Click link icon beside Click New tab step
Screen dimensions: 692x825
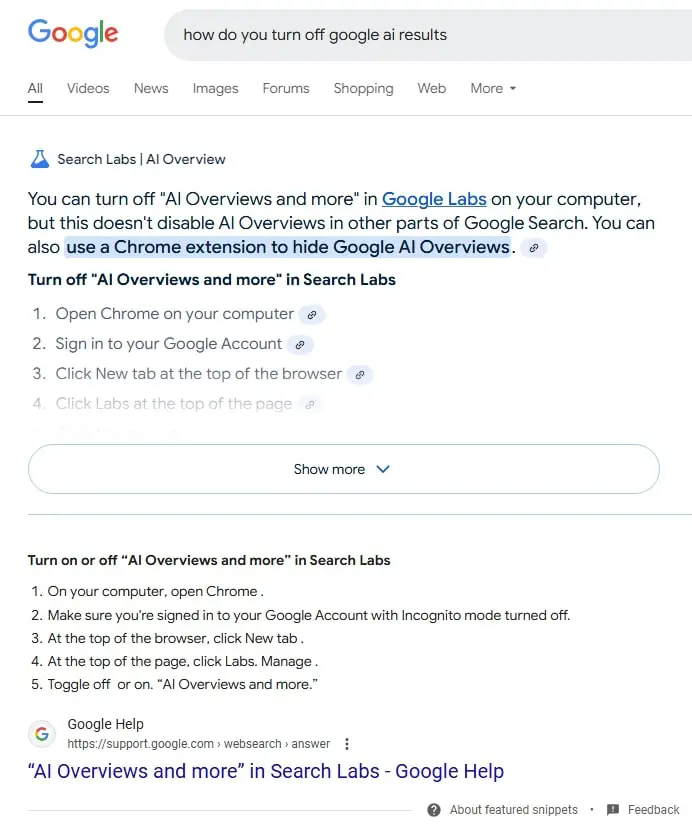(360, 375)
